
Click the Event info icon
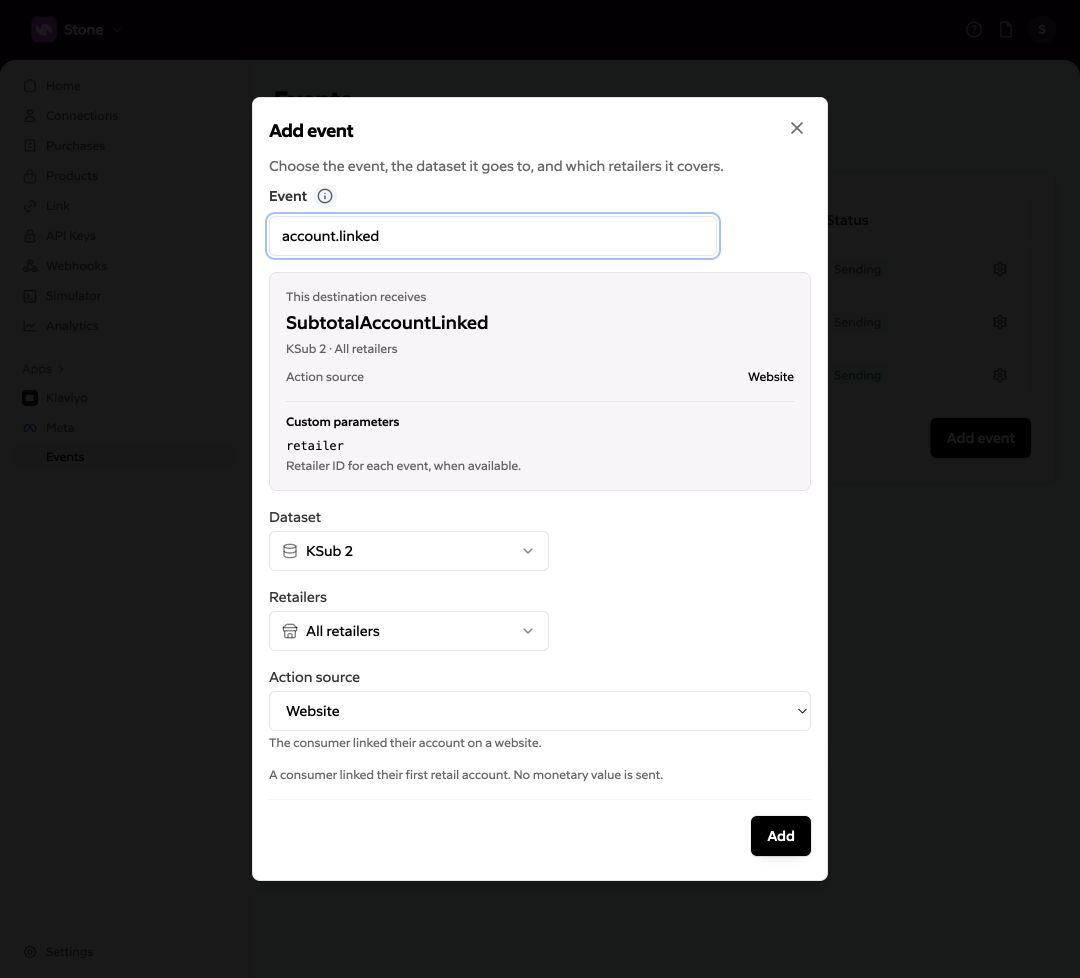[324, 196]
